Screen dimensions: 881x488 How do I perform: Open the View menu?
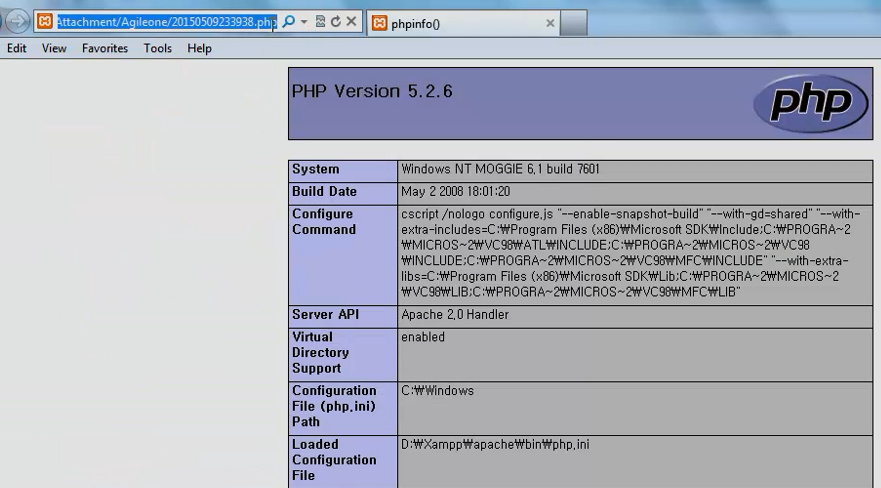point(54,48)
